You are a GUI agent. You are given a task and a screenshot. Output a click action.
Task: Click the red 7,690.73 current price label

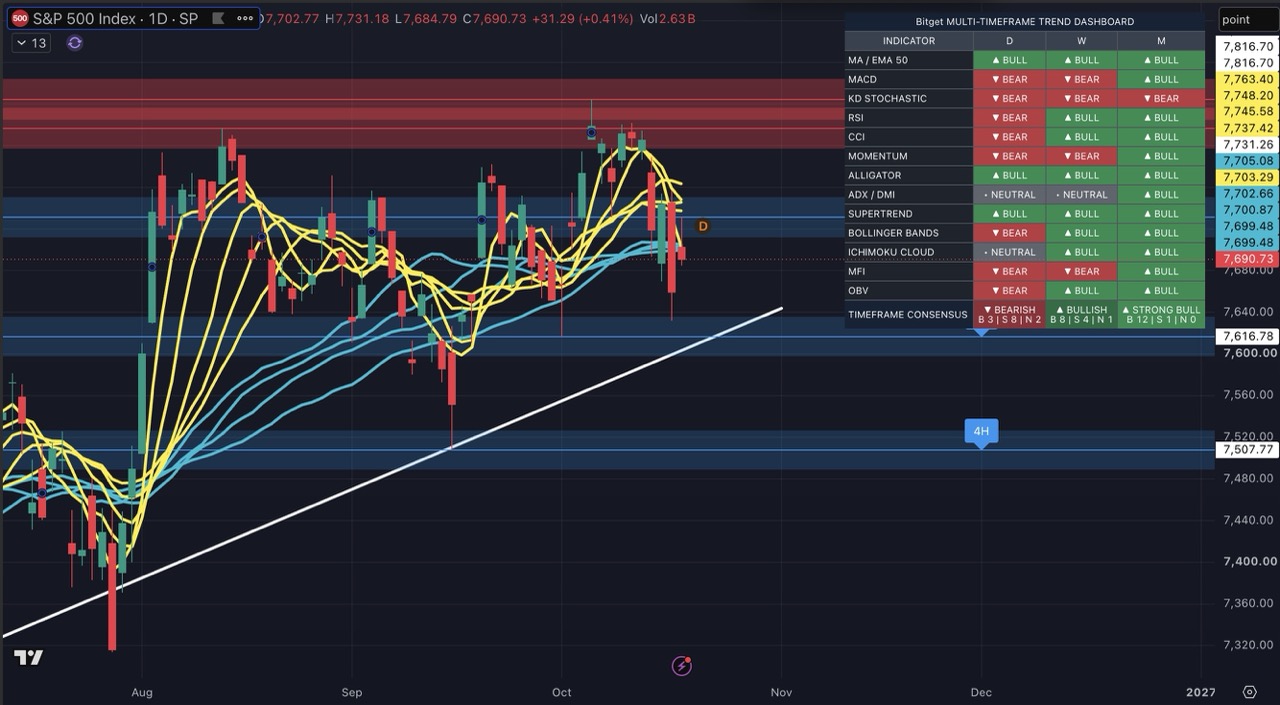click(1247, 259)
